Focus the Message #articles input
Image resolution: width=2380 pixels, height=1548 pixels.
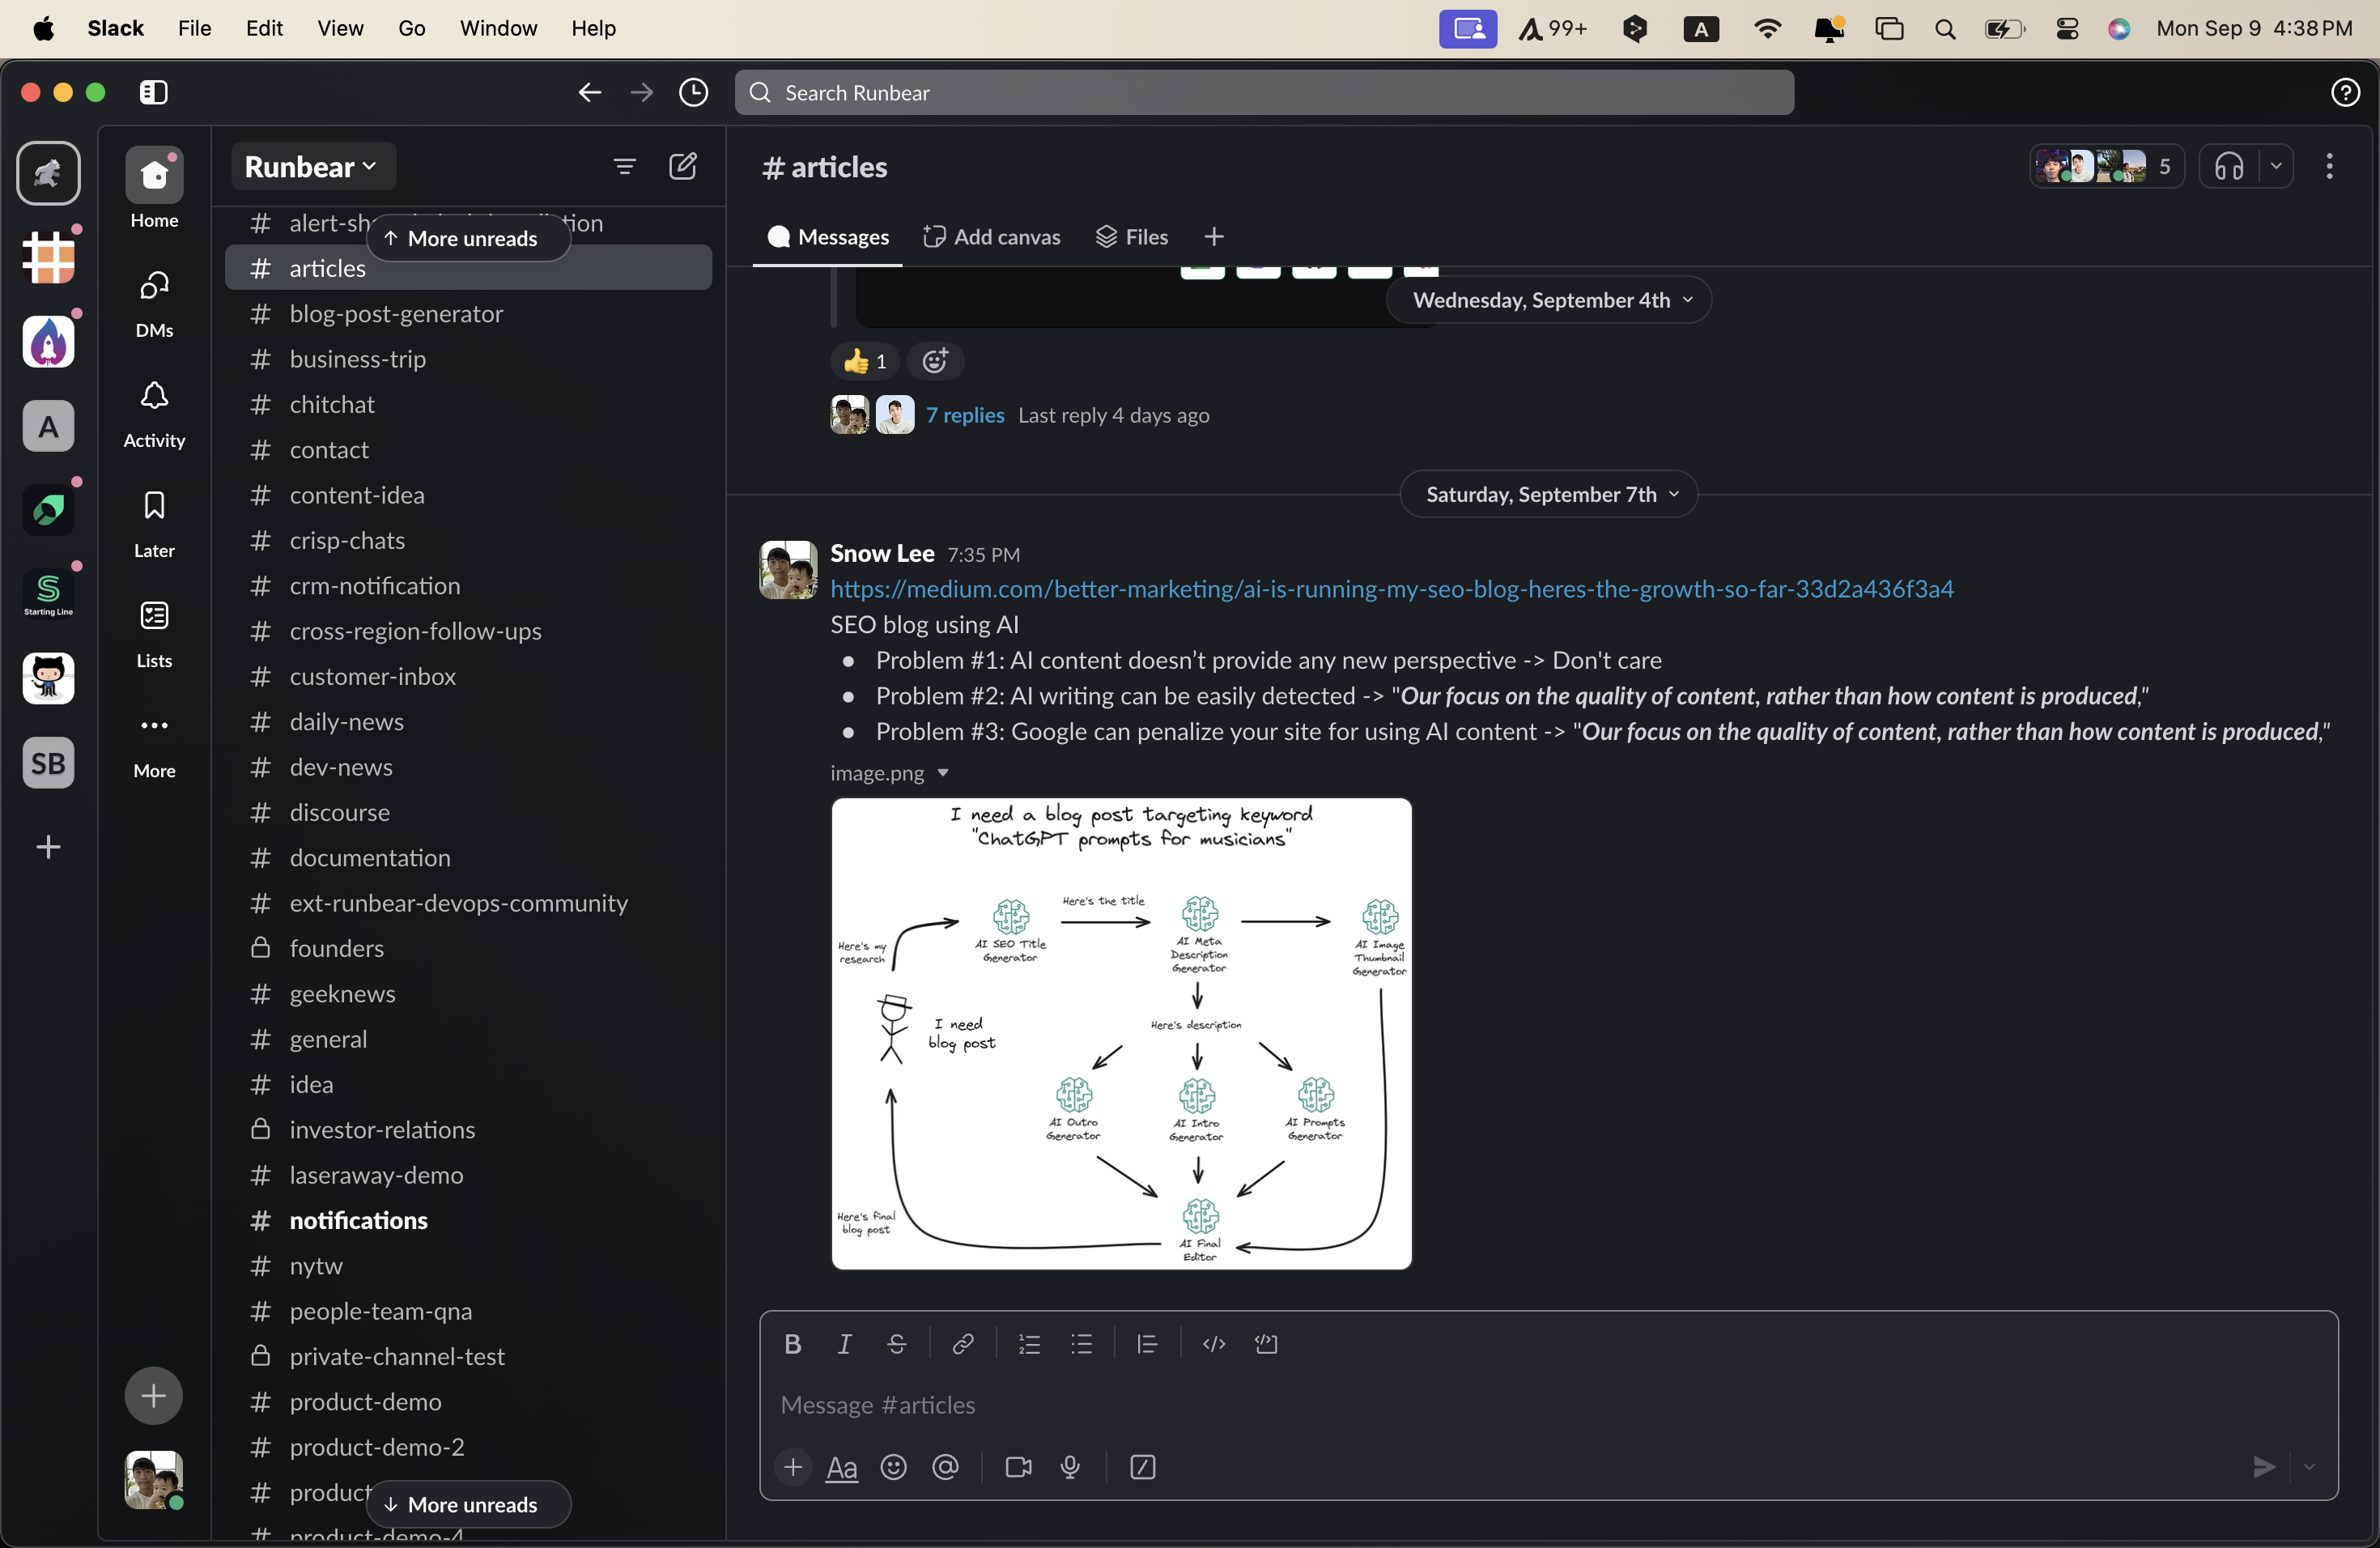click(1548, 1405)
